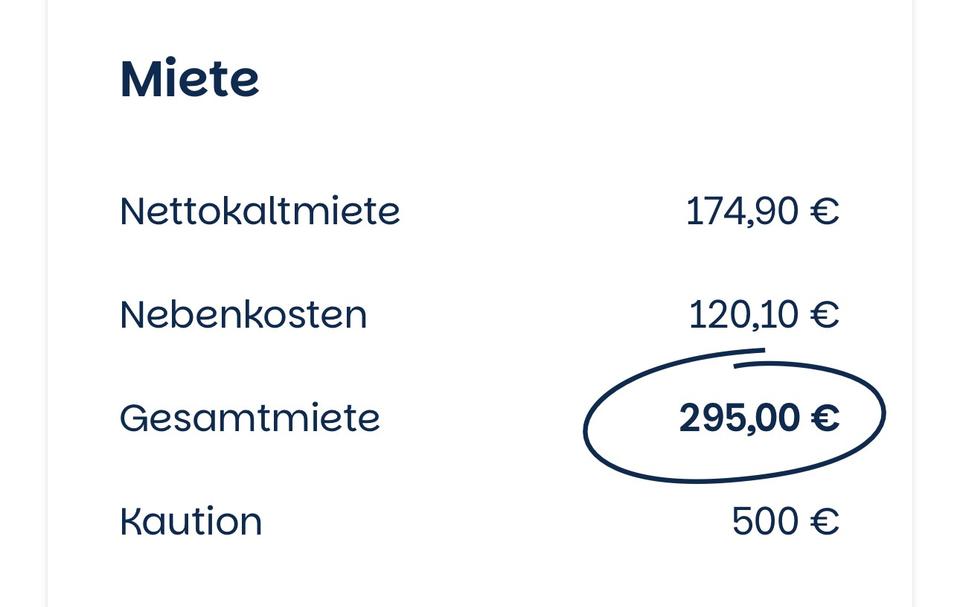Tap the euro sign after 120,10

824,315
